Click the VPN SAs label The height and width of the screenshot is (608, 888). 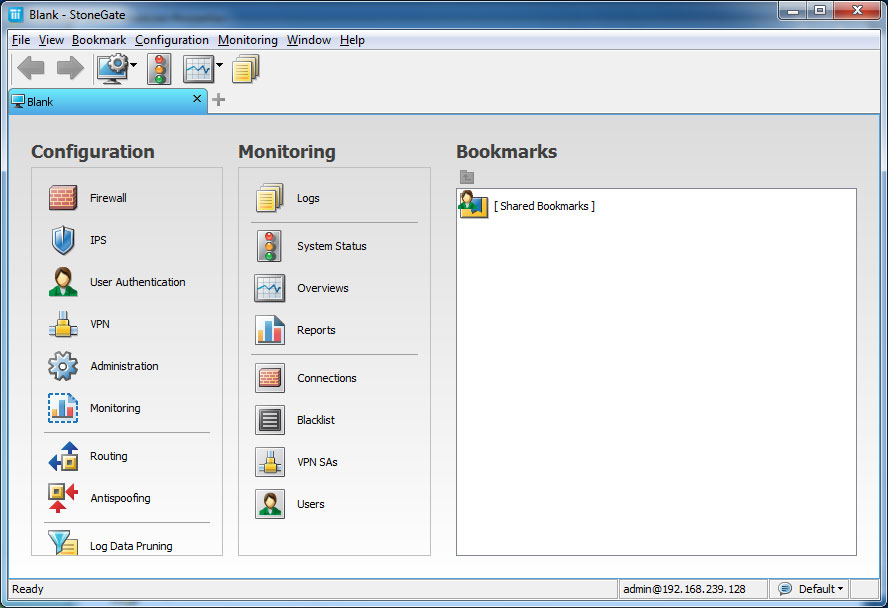[x=317, y=462]
